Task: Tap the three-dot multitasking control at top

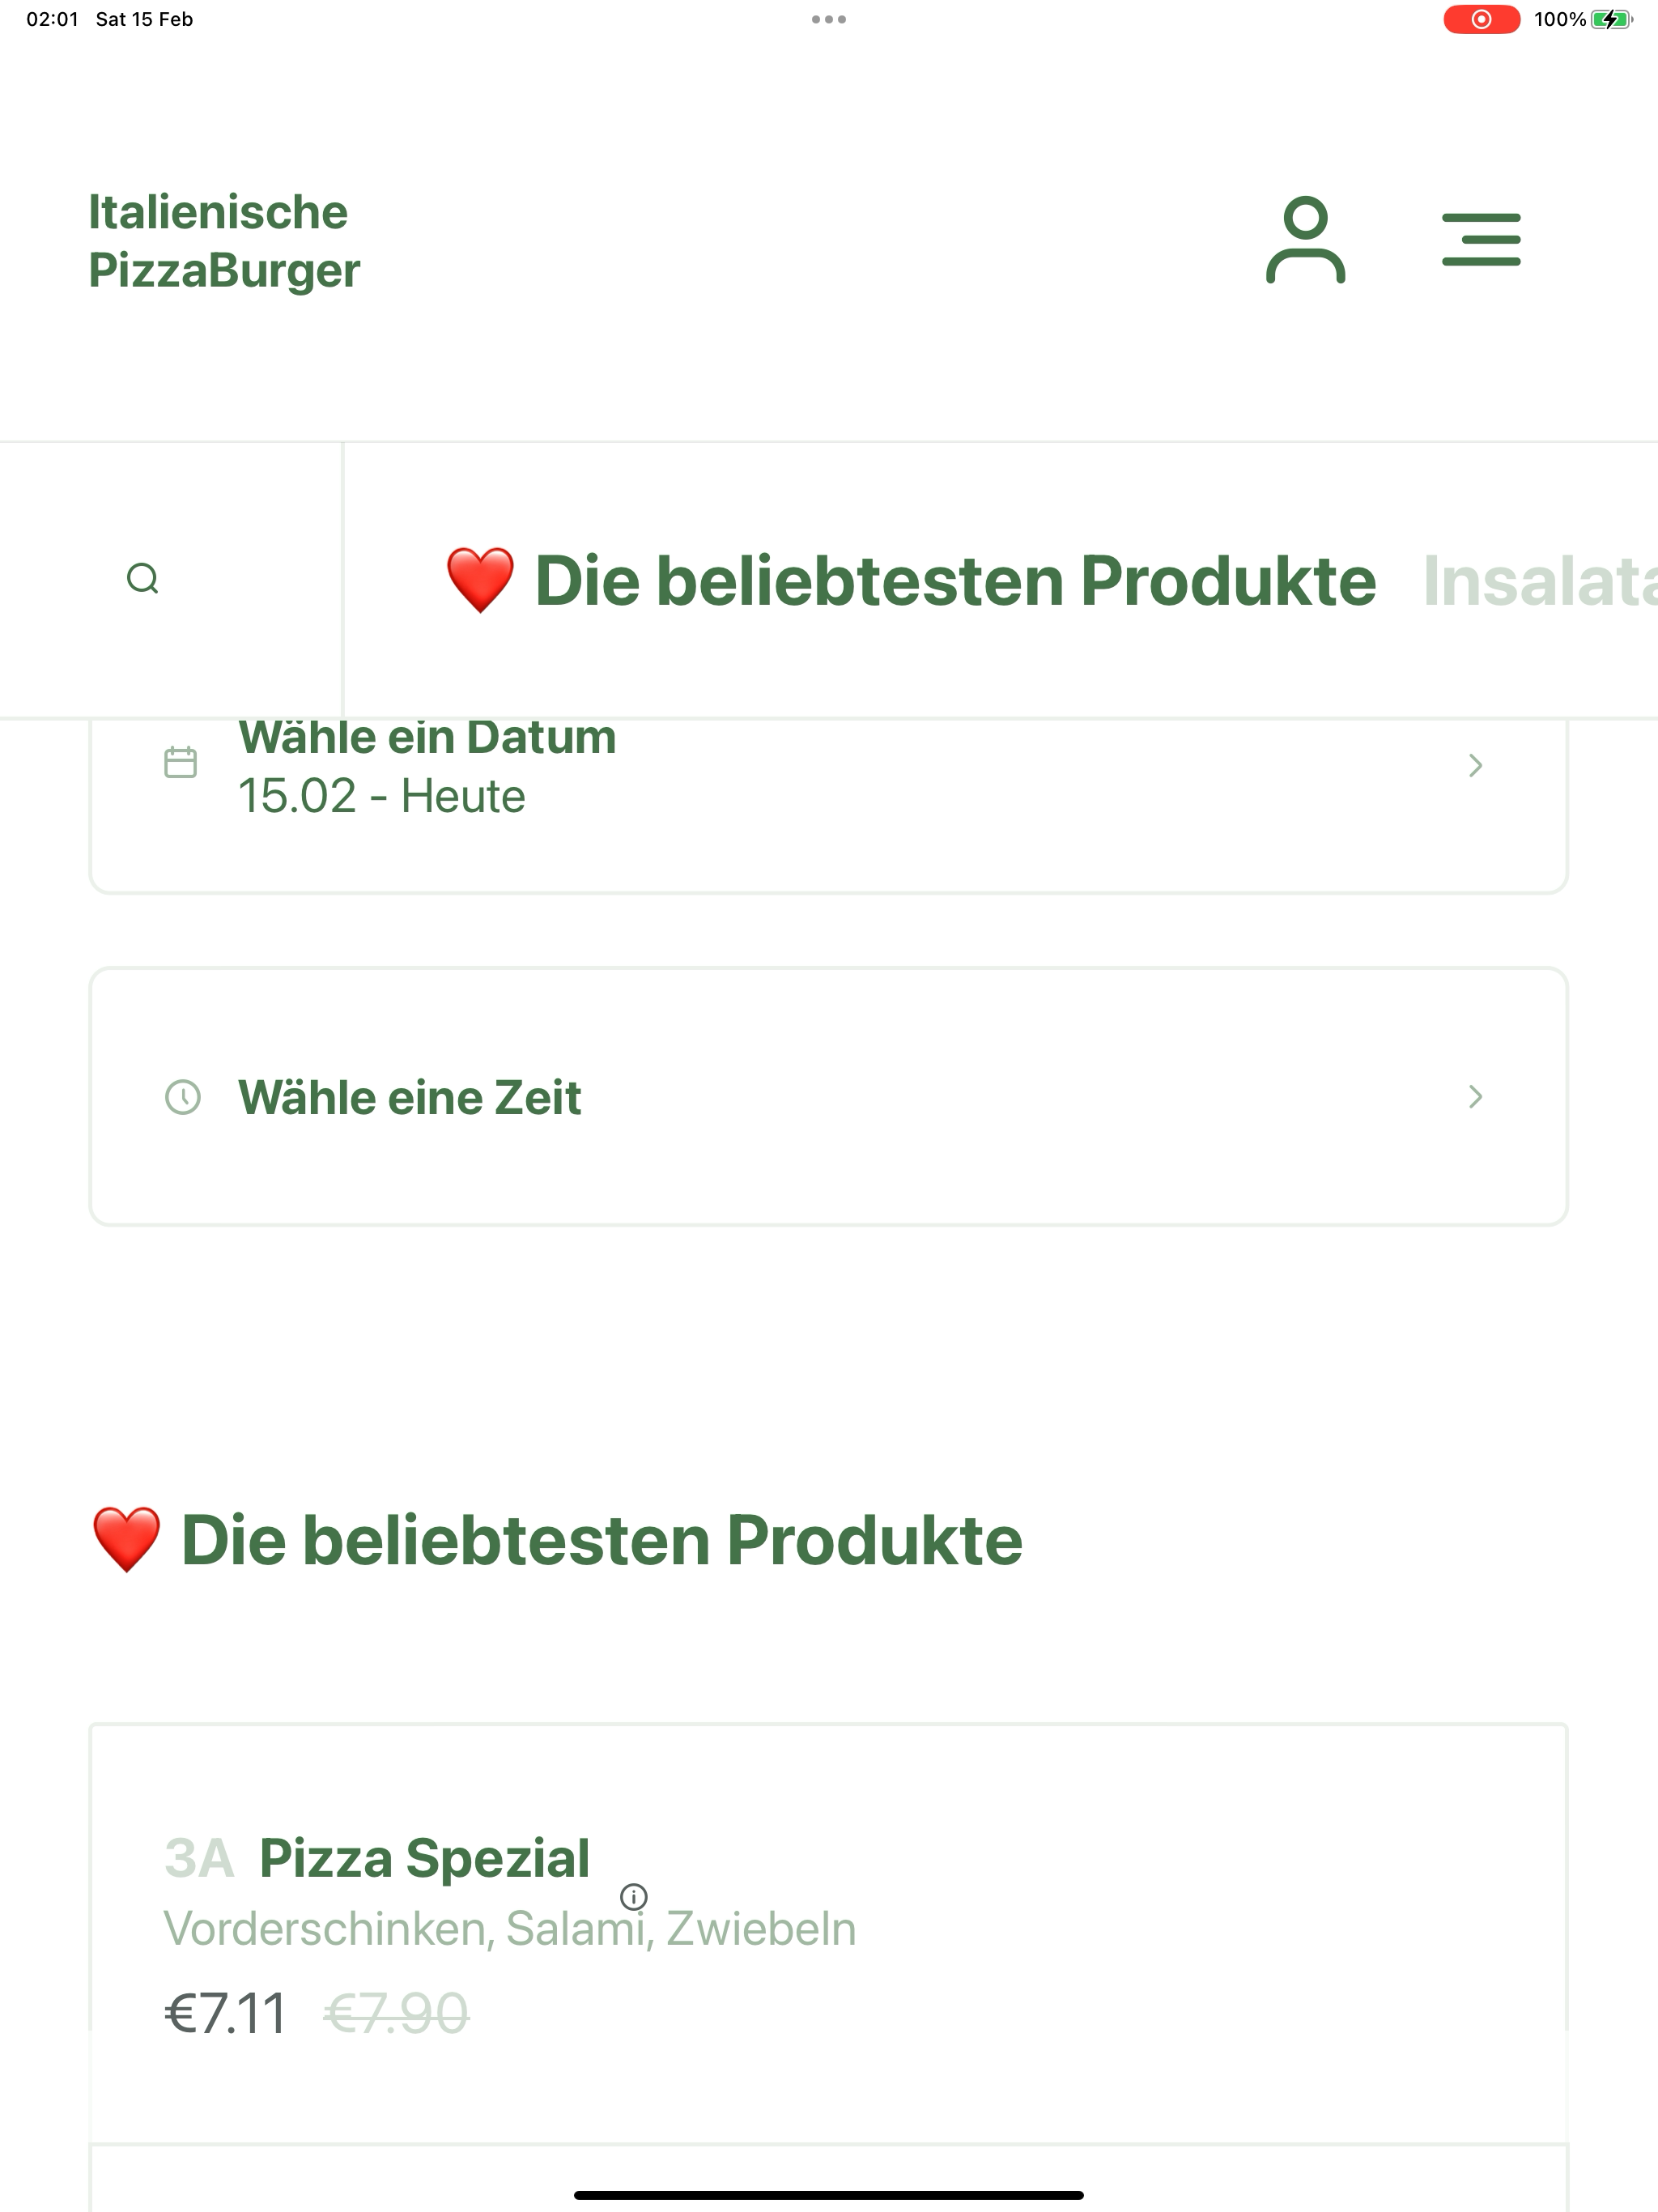Action: click(x=829, y=19)
